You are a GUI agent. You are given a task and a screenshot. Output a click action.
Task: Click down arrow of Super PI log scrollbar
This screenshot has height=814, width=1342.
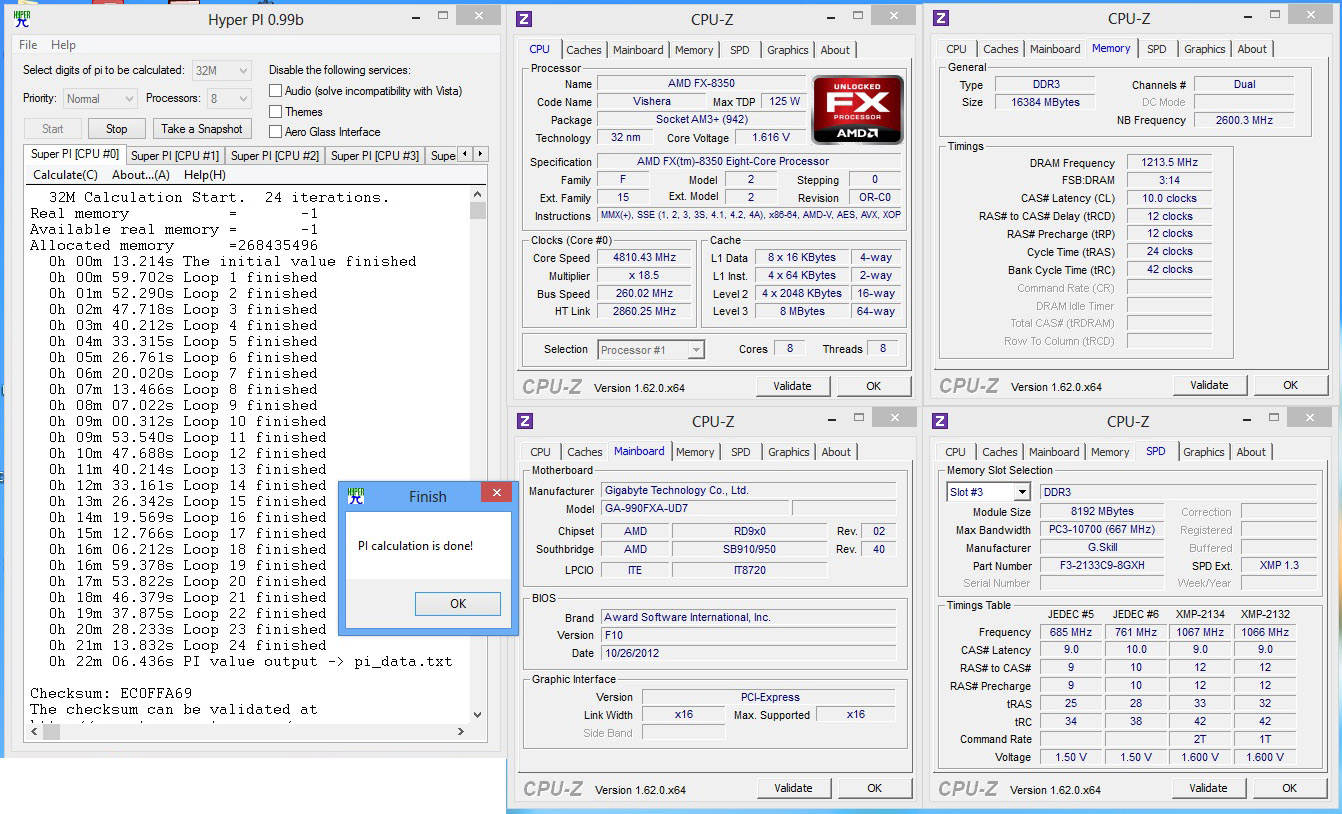(x=478, y=716)
